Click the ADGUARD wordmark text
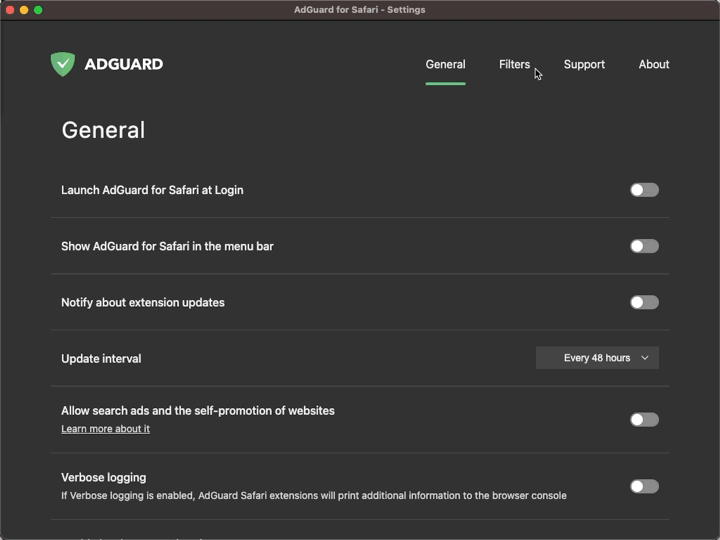The width and height of the screenshot is (720, 540). 124,64
